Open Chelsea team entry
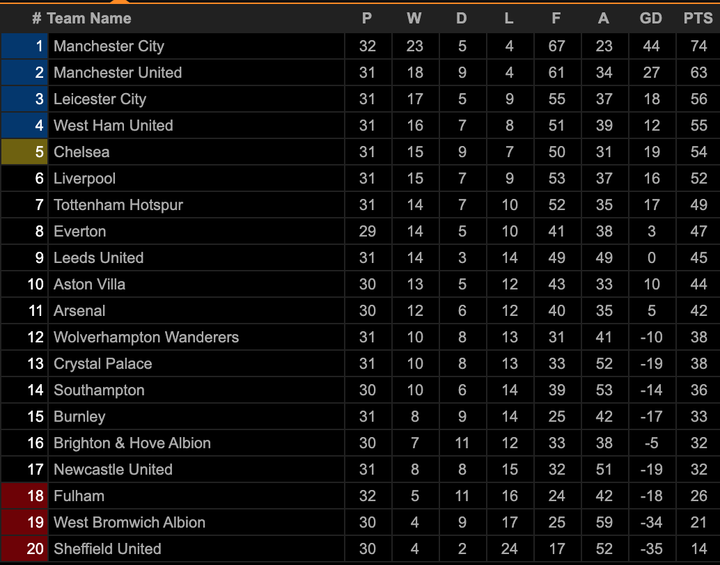Image resolution: width=720 pixels, height=565 pixels. tap(81, 152)
